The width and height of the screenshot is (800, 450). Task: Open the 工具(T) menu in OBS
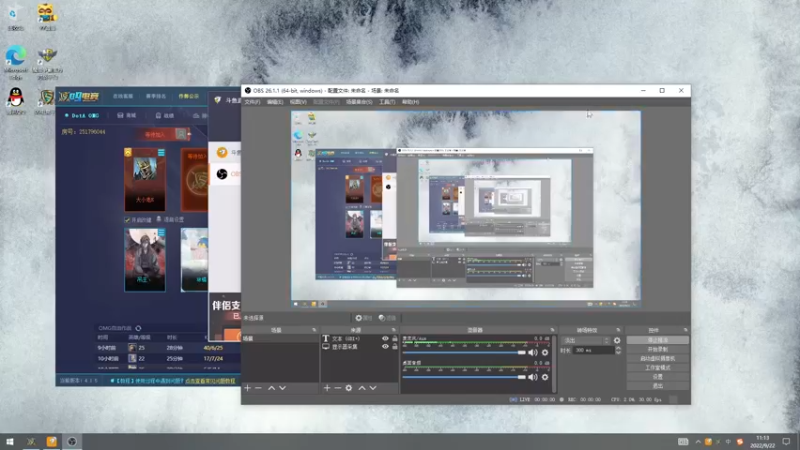[387, 102]
